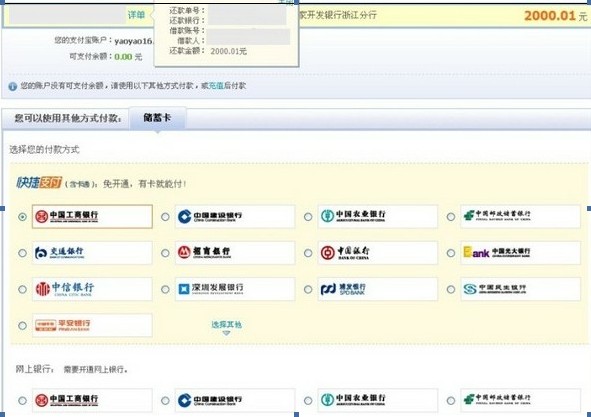Pick the 中信银行 radio button
Viewport: 591px width, 417px height.
tap(22, 289)
